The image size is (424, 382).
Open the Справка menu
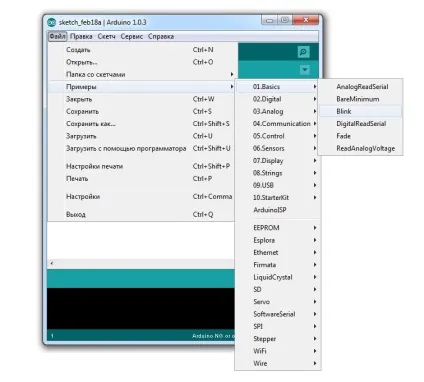(x=161, y=36)
